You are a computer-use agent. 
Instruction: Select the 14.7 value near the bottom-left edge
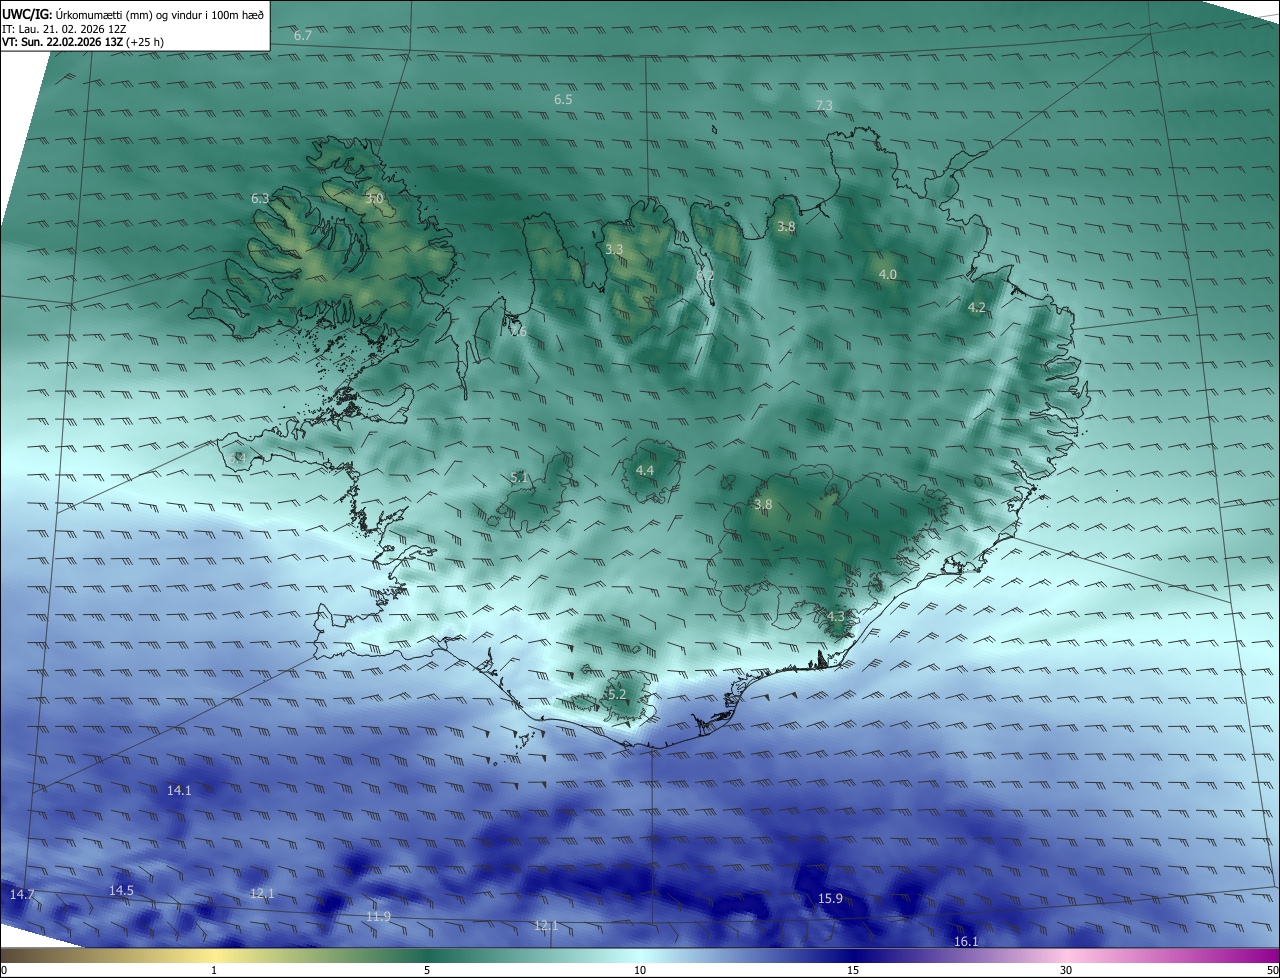click(22, 893)
